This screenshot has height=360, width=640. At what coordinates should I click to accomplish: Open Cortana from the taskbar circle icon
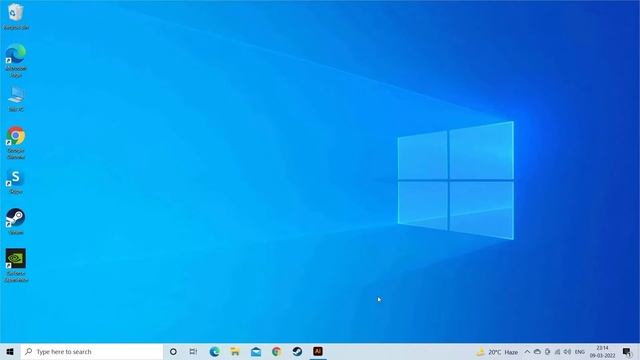coord(173,351)
